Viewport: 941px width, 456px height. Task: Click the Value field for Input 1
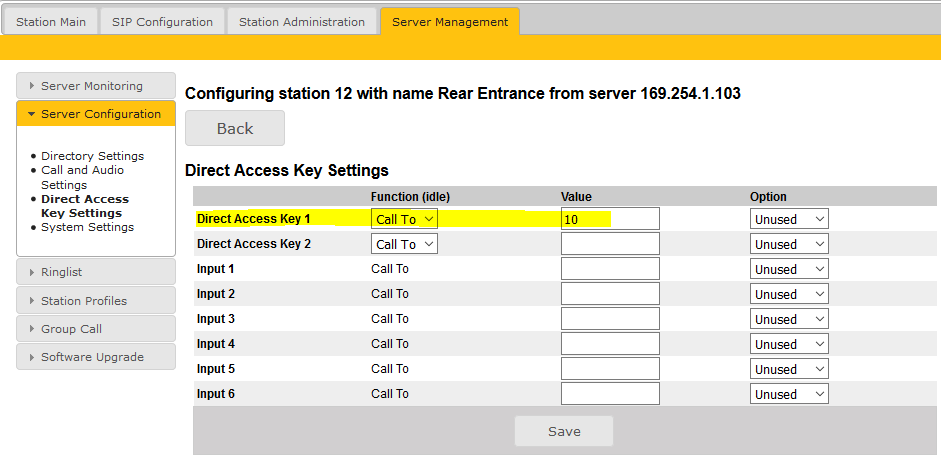tap(610, 269)
